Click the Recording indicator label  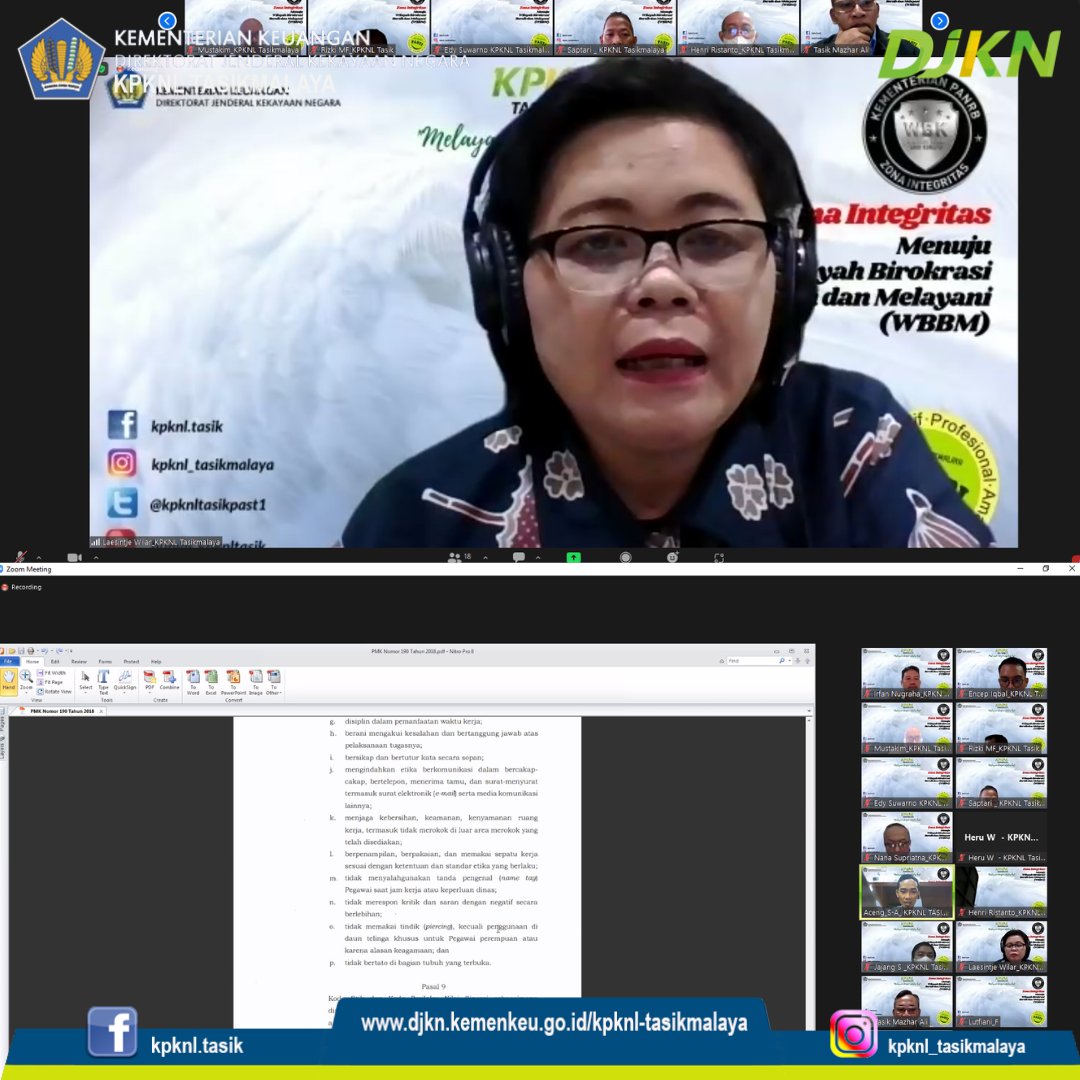pos(22,587)
